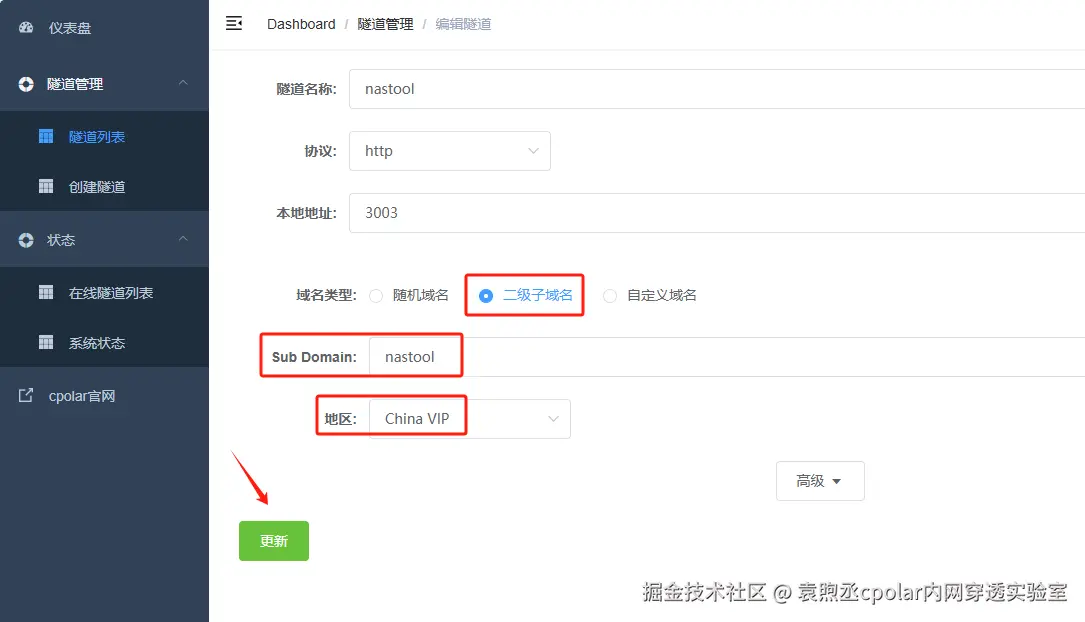Click the 协议 label
This screenshot has height=622, width=1085.
pos(320,151)
